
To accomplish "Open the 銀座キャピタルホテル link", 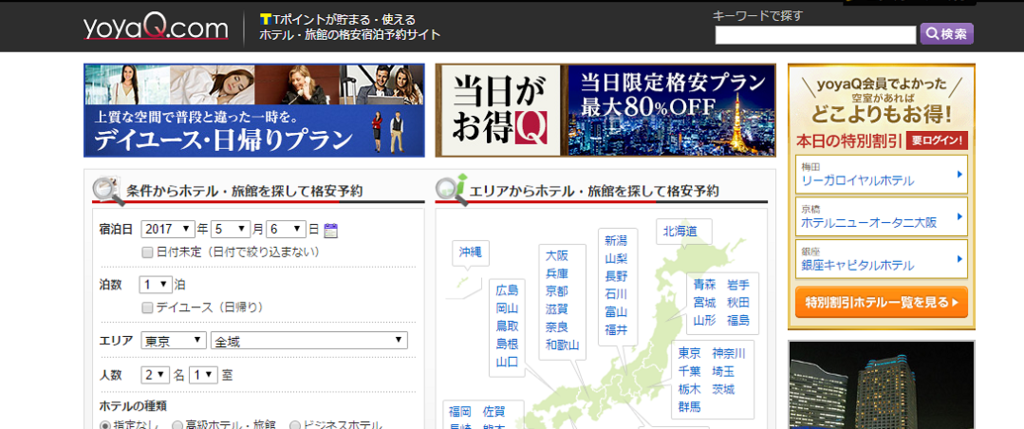I will point(857,265).
